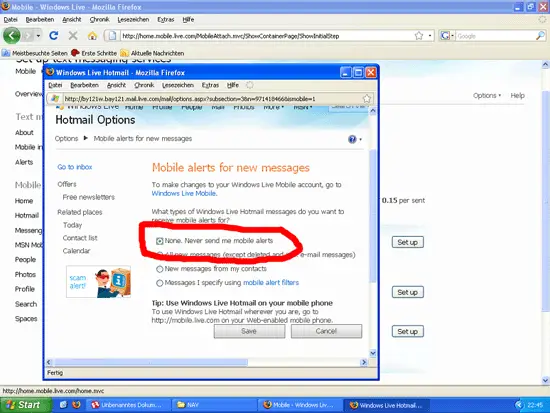Open the Extras menu in the Hotmail popup
This screenshot has width=550, height=413.
(210, 85)
